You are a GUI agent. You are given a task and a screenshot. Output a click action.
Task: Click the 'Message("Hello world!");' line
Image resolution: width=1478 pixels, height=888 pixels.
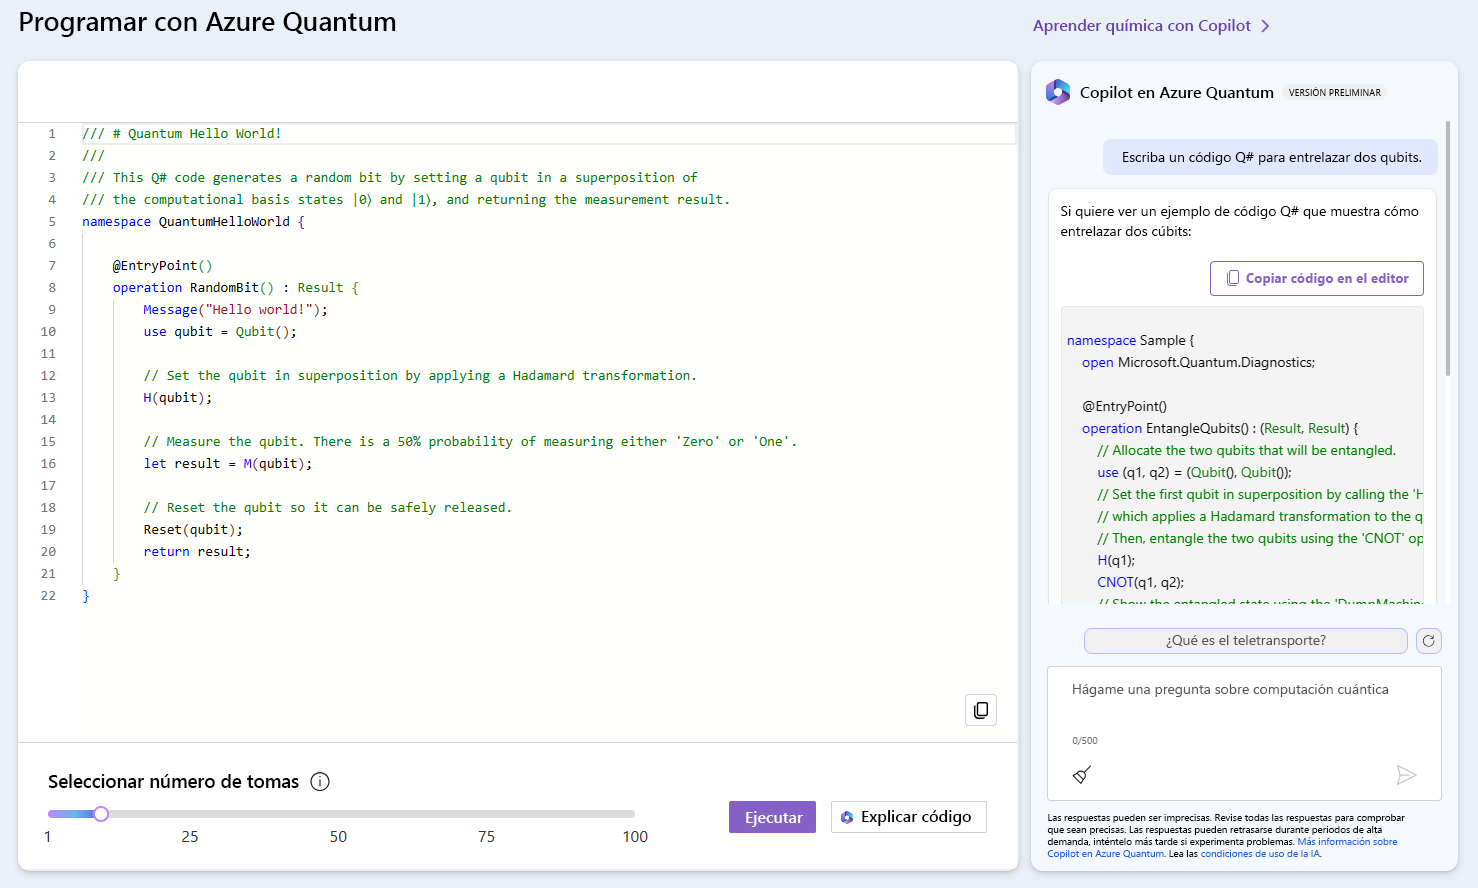click(235, 310)
